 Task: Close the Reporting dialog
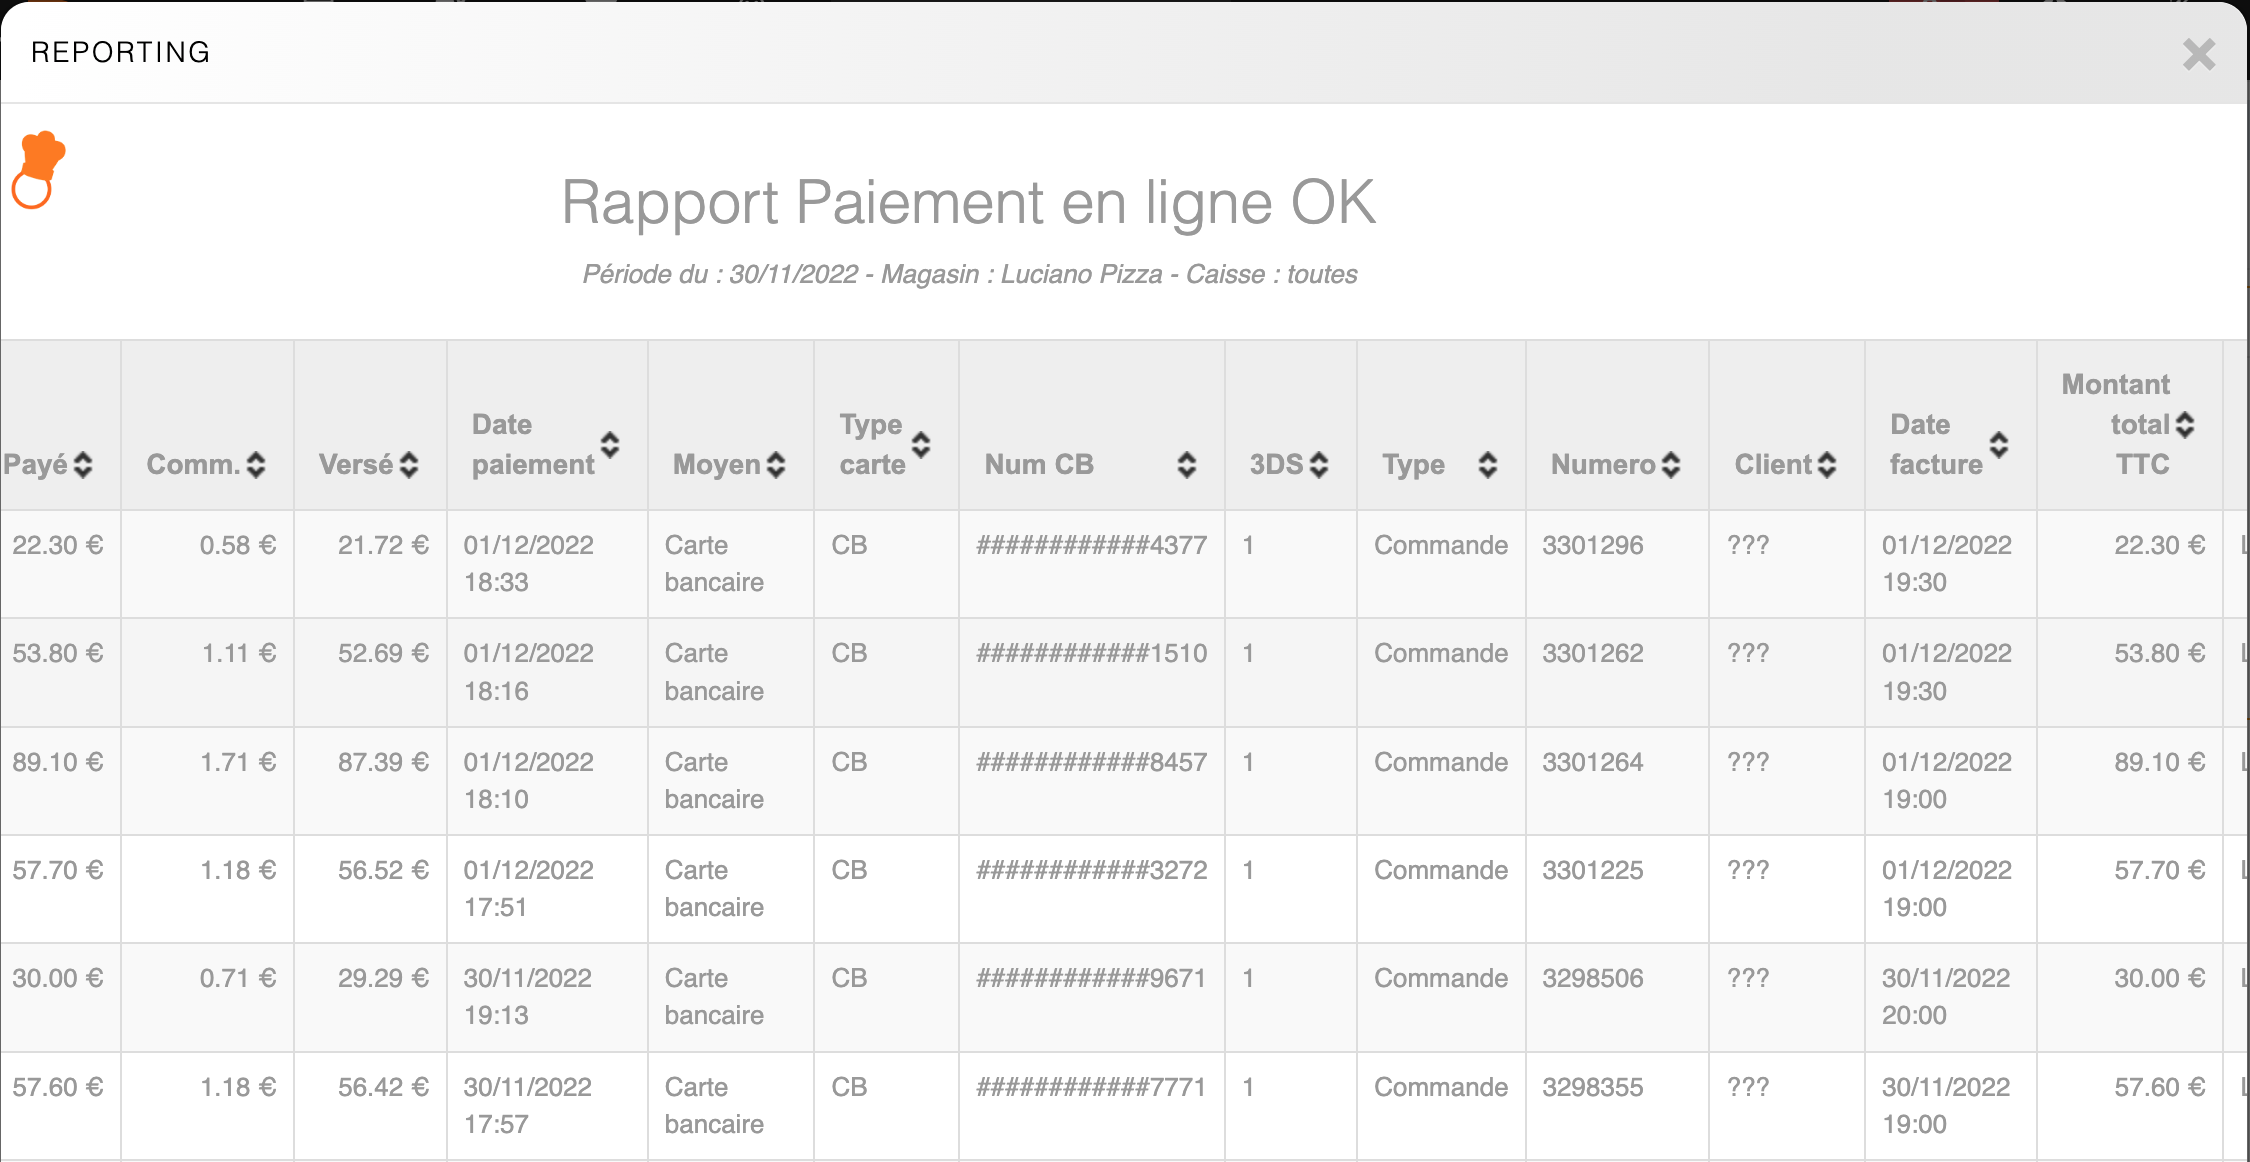point(2198,54)
